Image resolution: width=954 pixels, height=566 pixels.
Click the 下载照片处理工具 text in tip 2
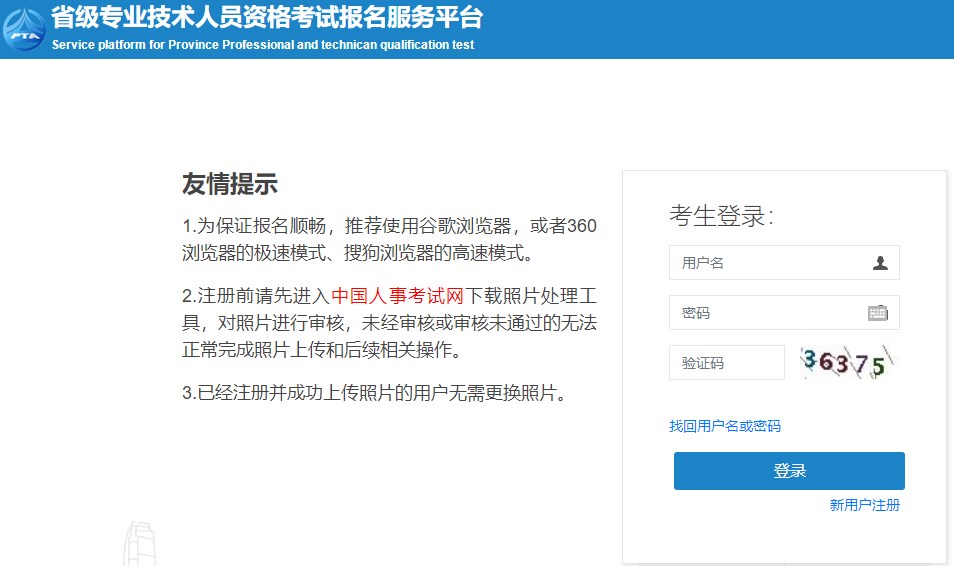[x=530, y=296]
